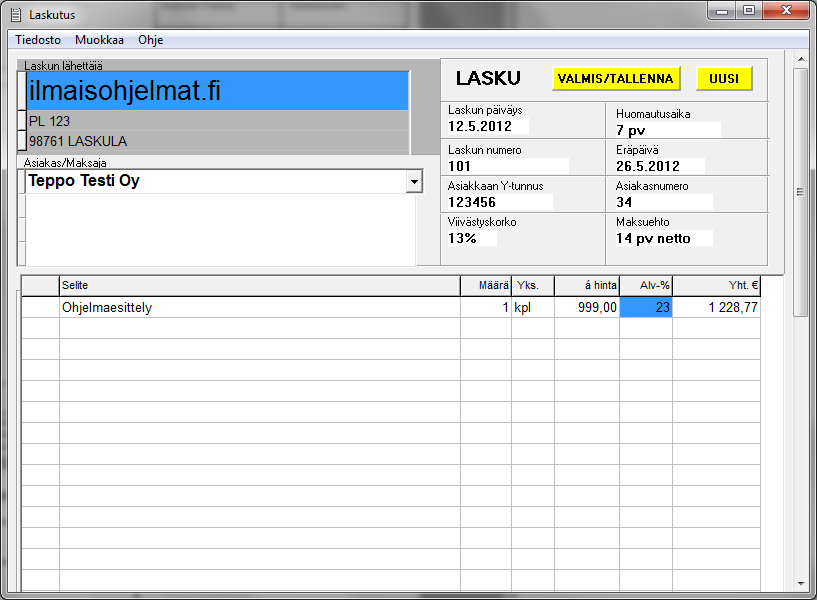Click the 98761 LASKULA postal line
817x600 pixels.
click(217, 141)
